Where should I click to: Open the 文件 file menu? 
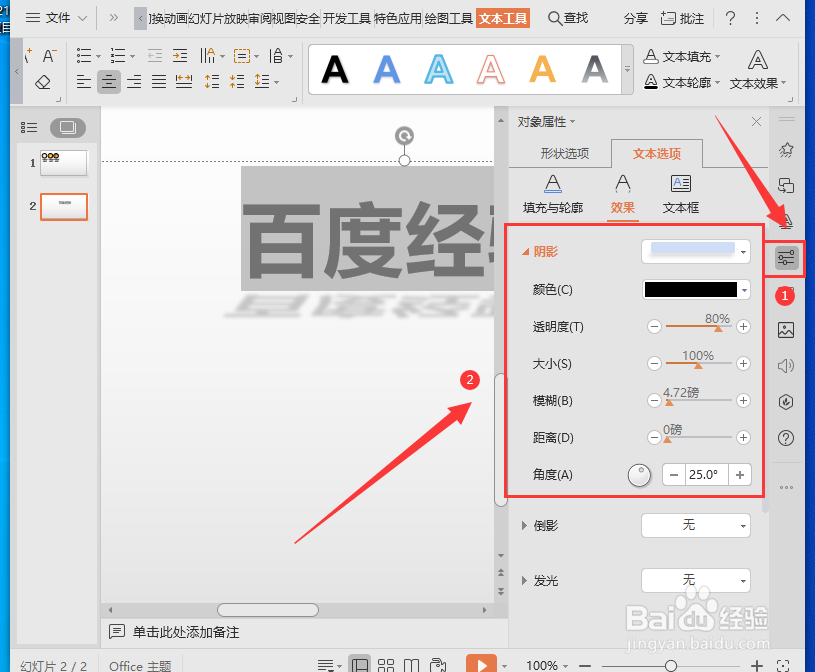click(x=57, y=18)
